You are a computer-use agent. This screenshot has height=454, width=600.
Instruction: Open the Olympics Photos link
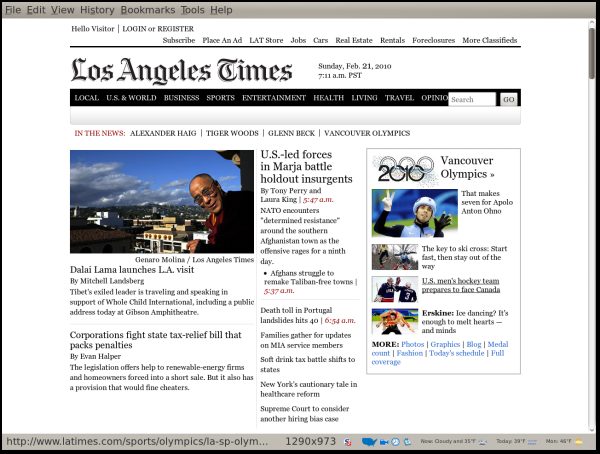(x=412, y=344)
